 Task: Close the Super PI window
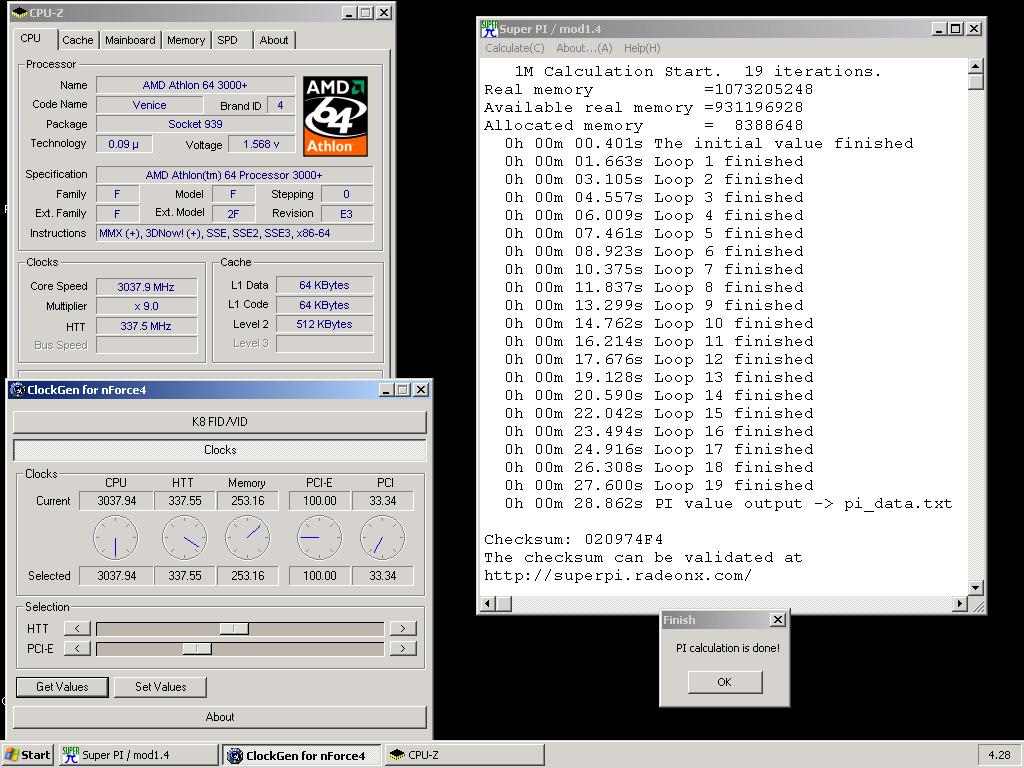click(x=974, y=29)
